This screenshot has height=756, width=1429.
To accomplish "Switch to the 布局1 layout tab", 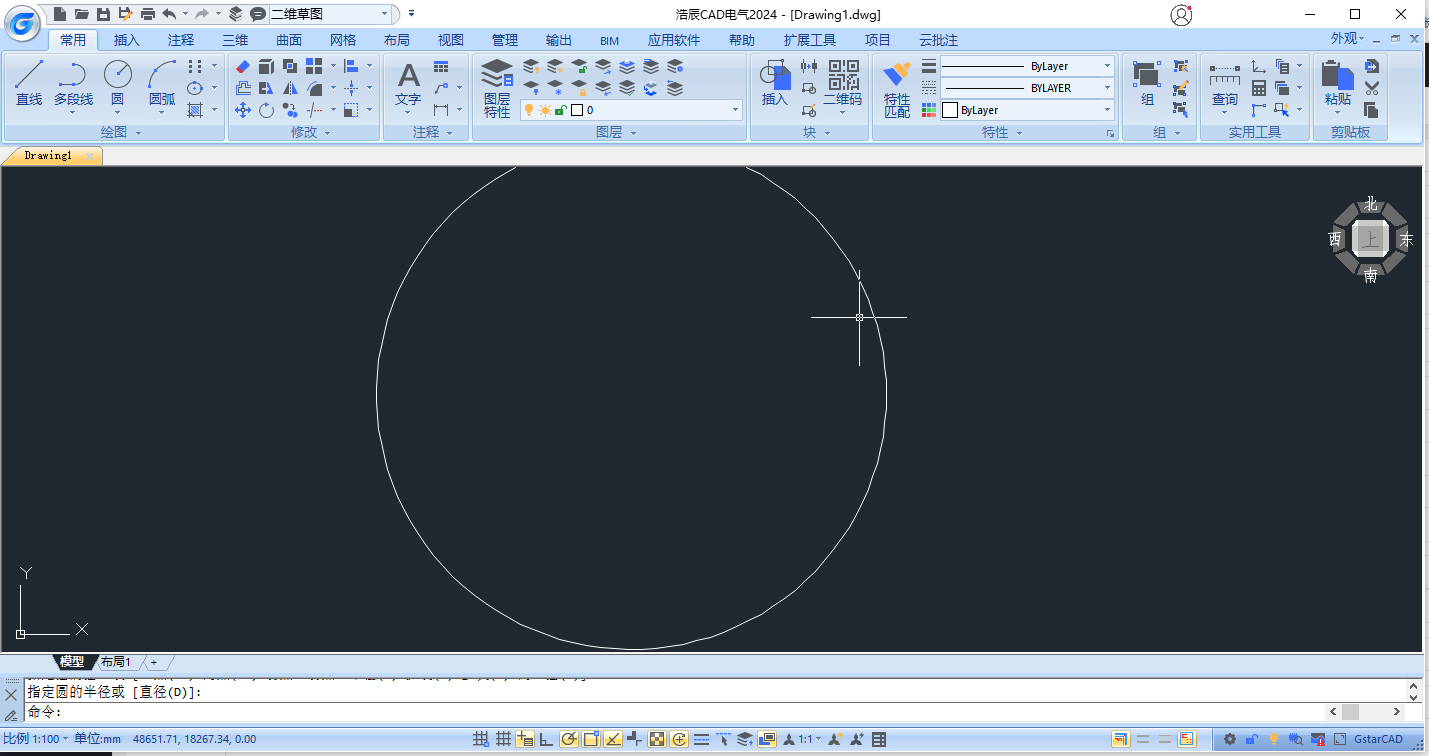I will coord(116,662).
